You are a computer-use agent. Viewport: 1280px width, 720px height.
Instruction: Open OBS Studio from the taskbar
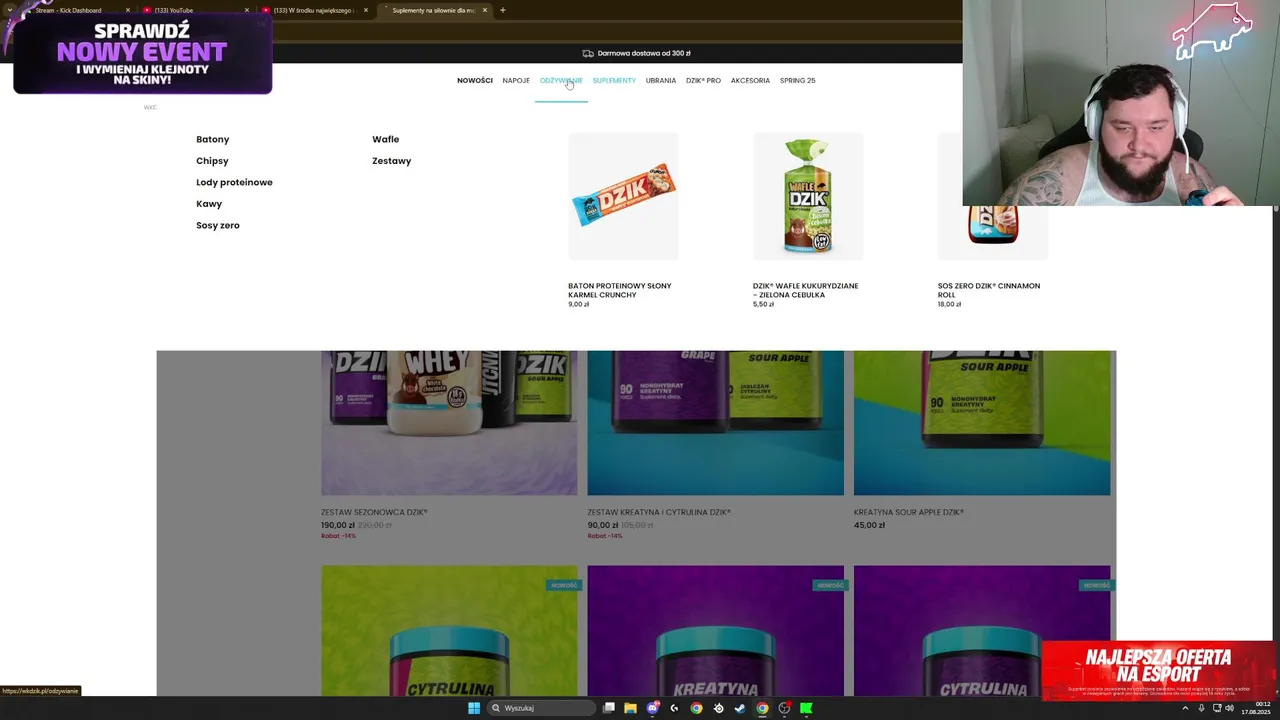784,708
